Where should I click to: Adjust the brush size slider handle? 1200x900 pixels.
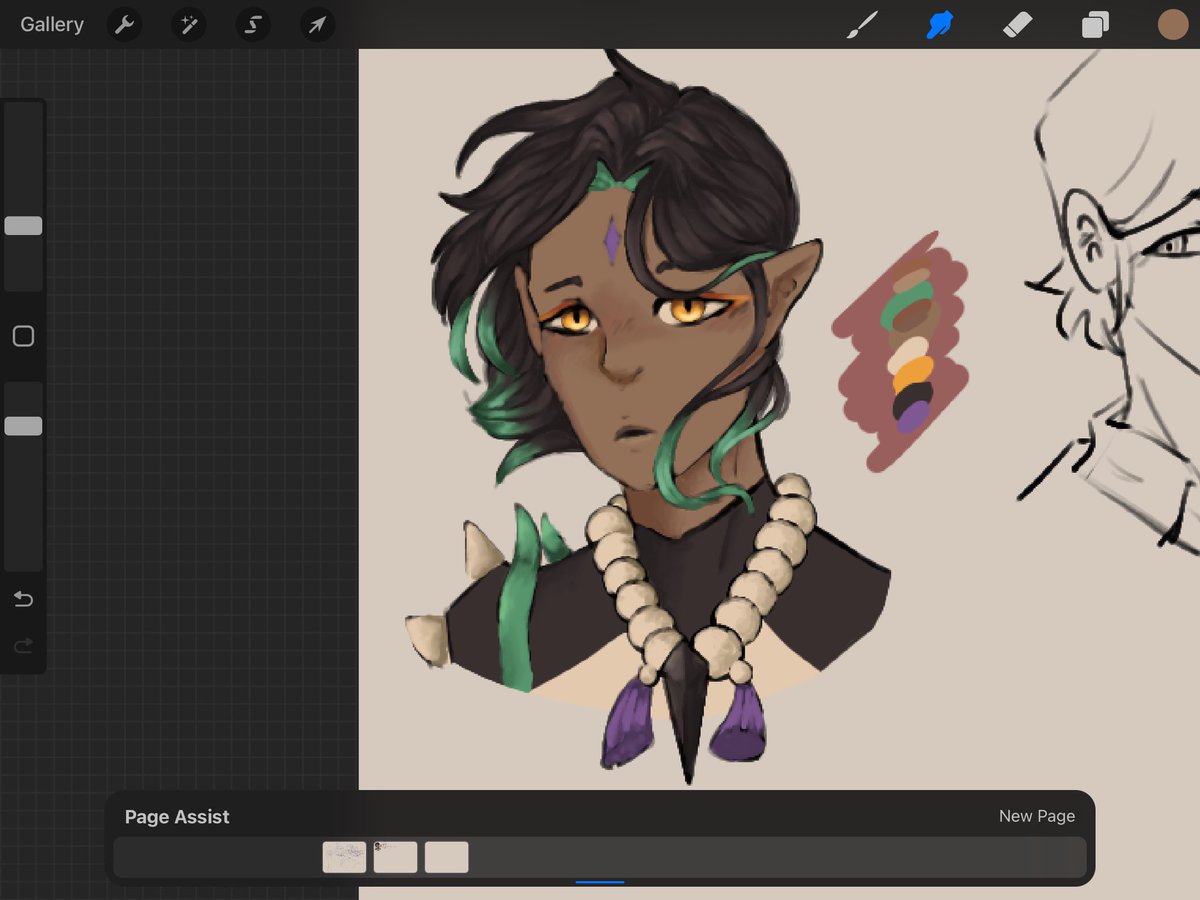23,226
